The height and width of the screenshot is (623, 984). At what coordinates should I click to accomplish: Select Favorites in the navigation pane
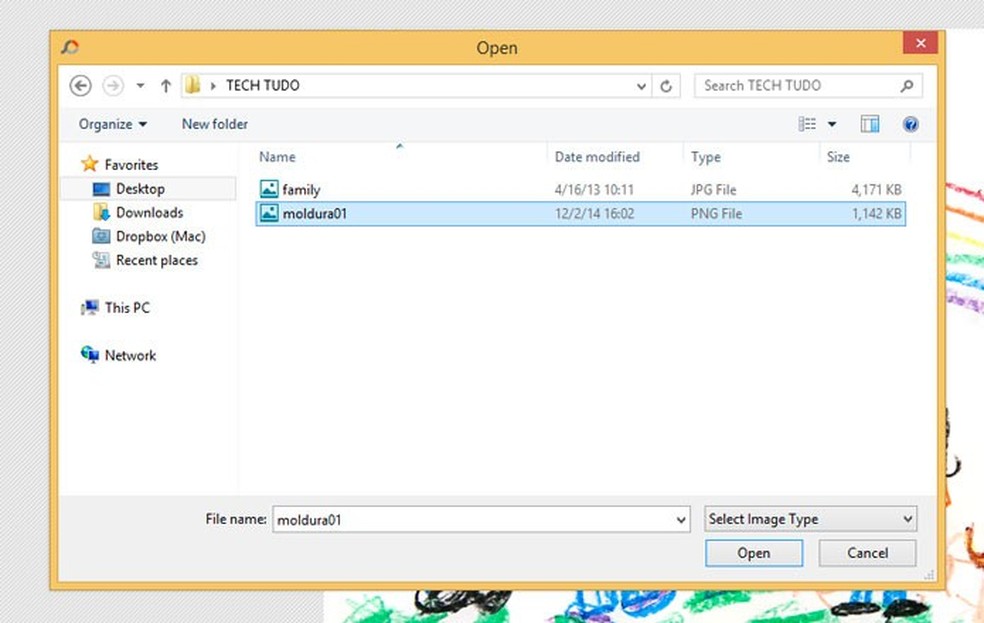click(x=131, y=165)
